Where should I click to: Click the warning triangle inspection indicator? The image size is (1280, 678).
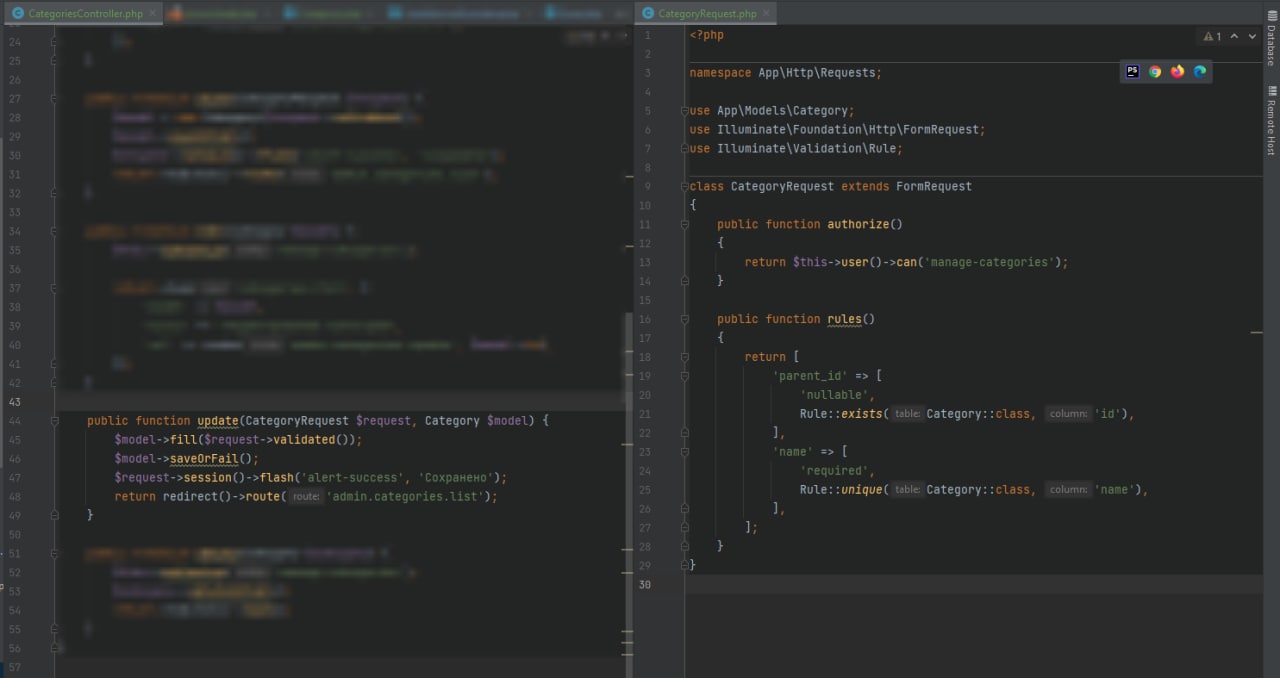tap(1208, 36)
